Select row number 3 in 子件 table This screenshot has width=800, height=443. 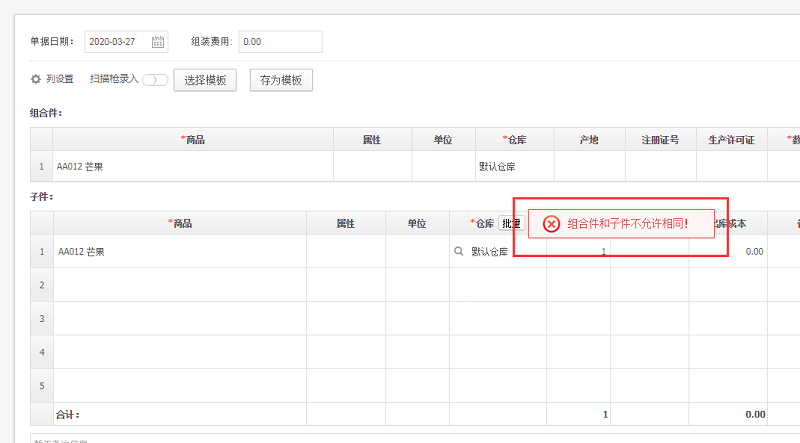[42, 319]
